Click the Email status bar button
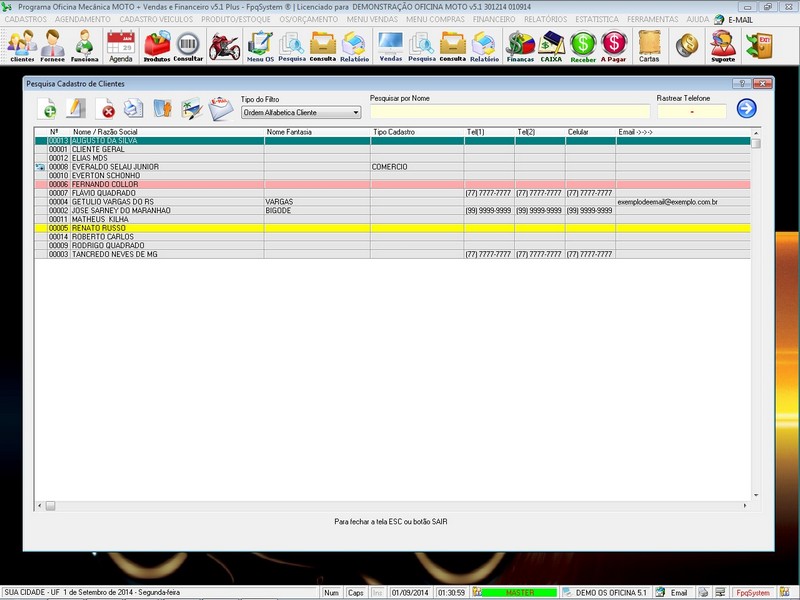The image size is (800, 600). click(672, 592)
